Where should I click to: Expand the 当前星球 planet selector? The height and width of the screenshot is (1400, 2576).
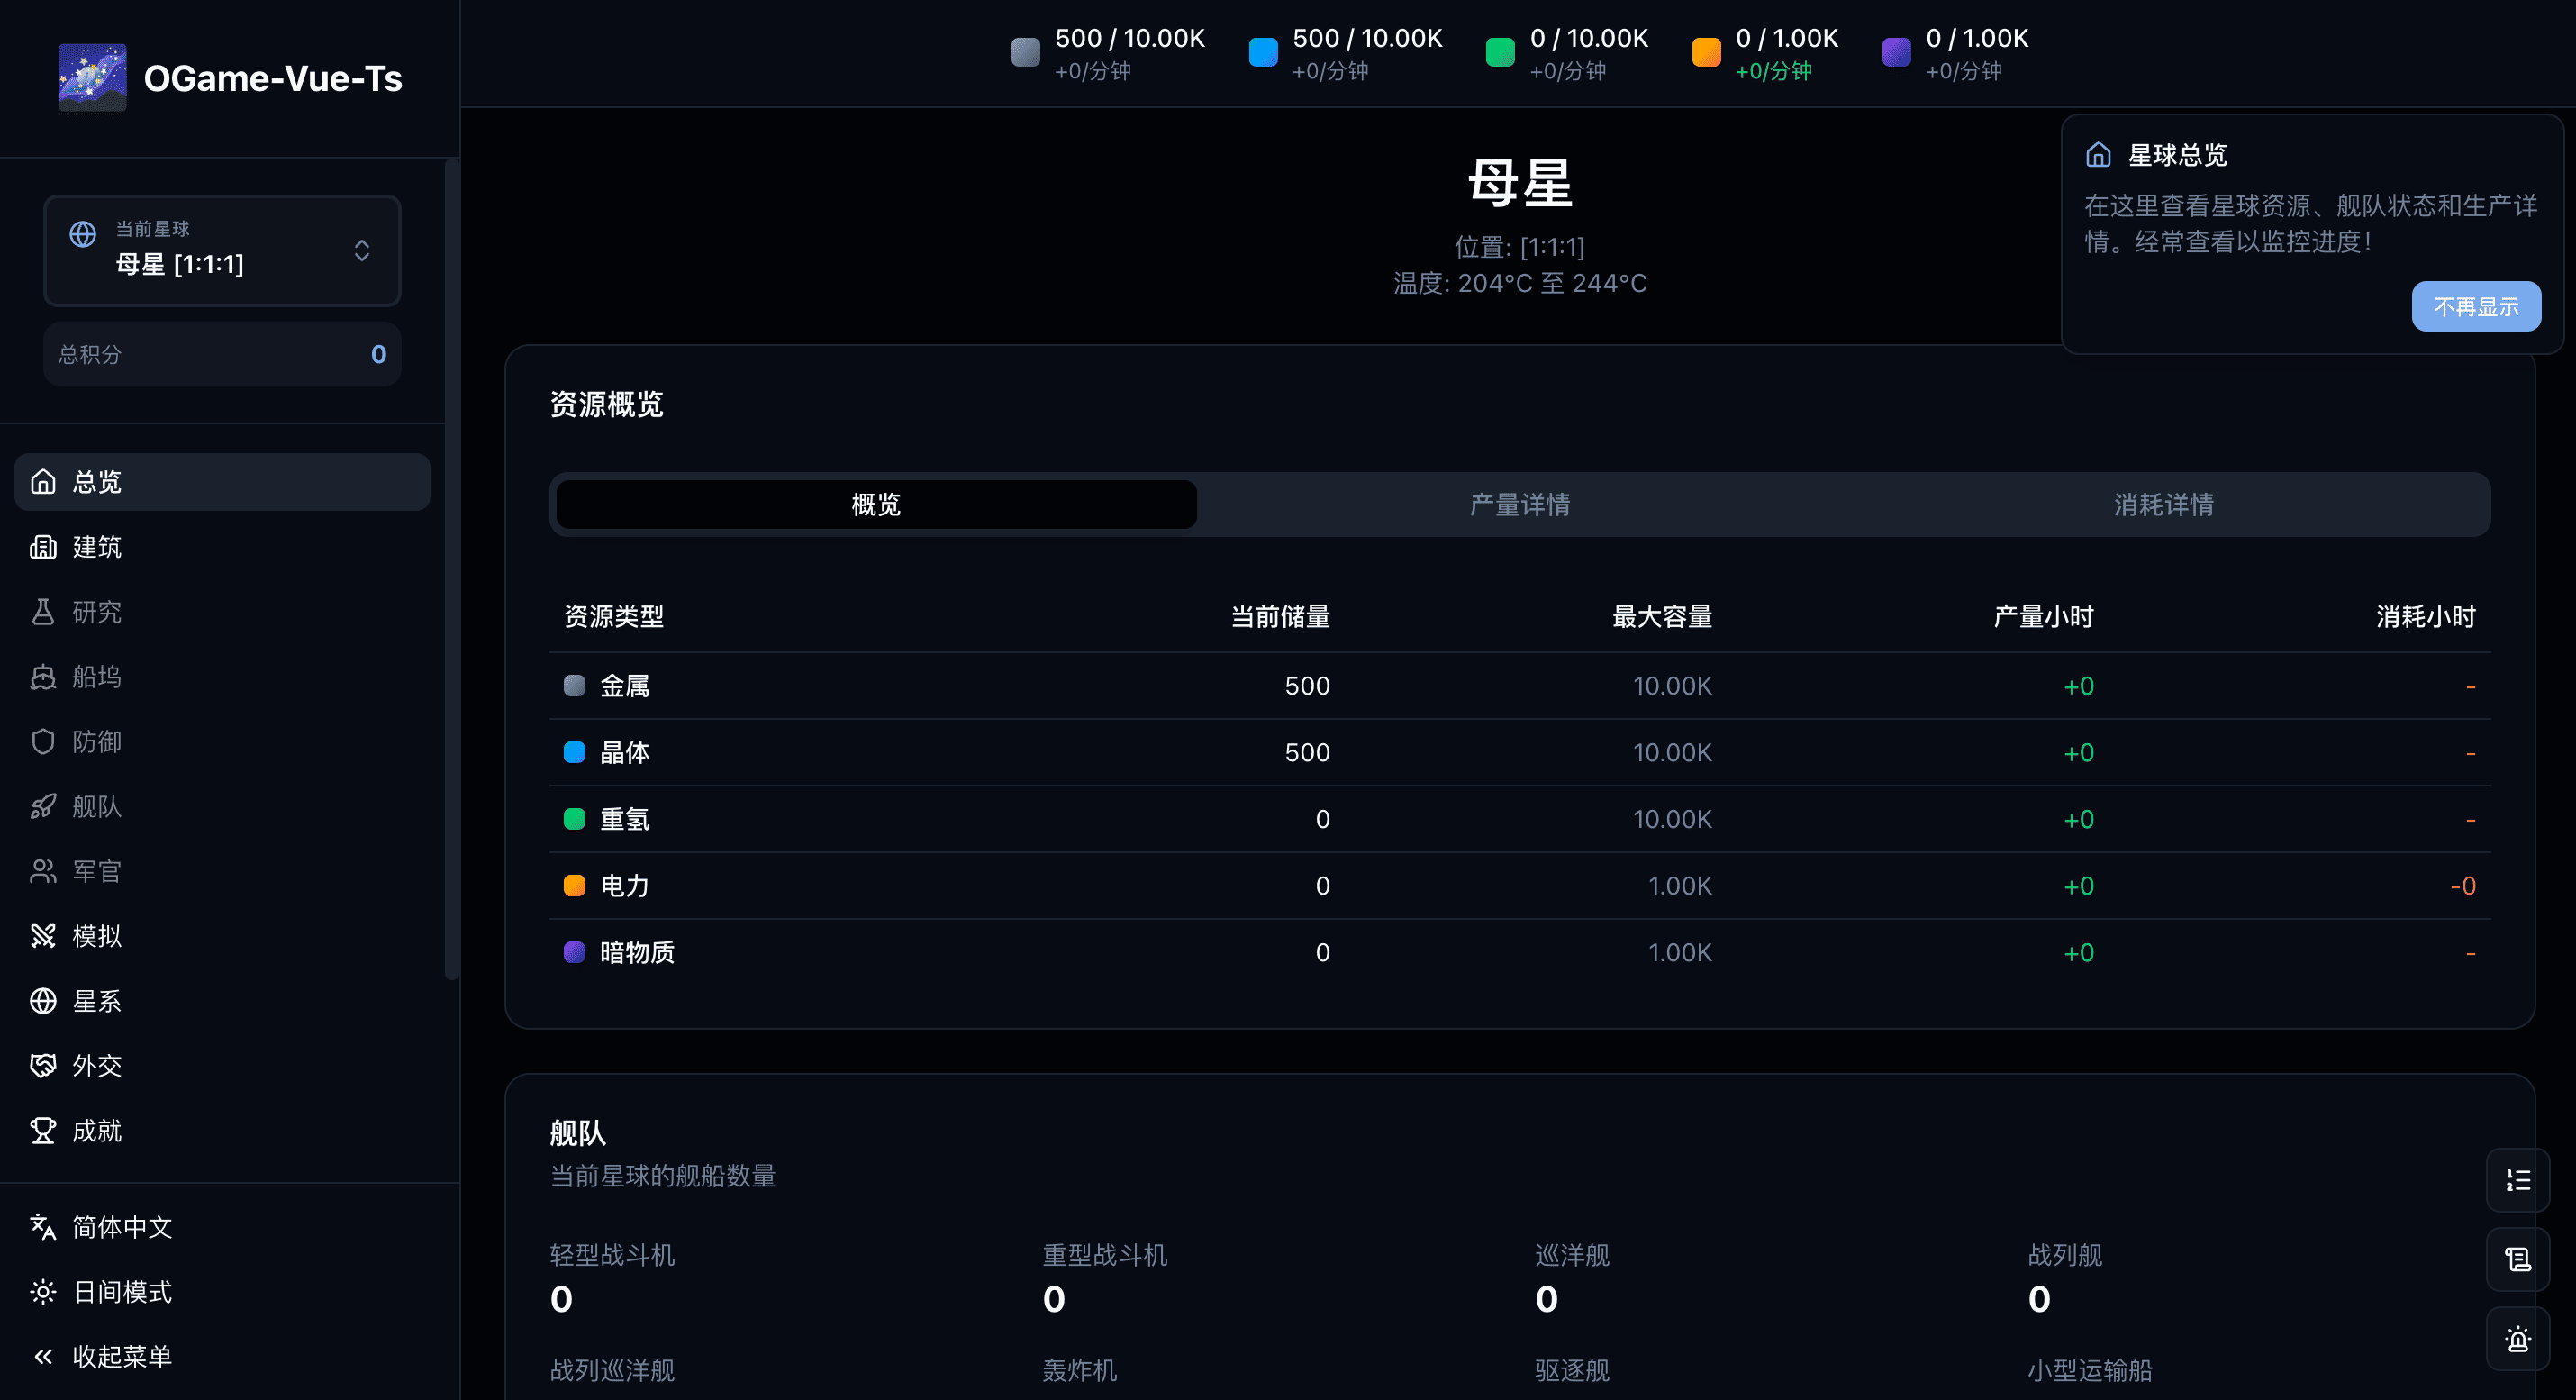[221, 250]
